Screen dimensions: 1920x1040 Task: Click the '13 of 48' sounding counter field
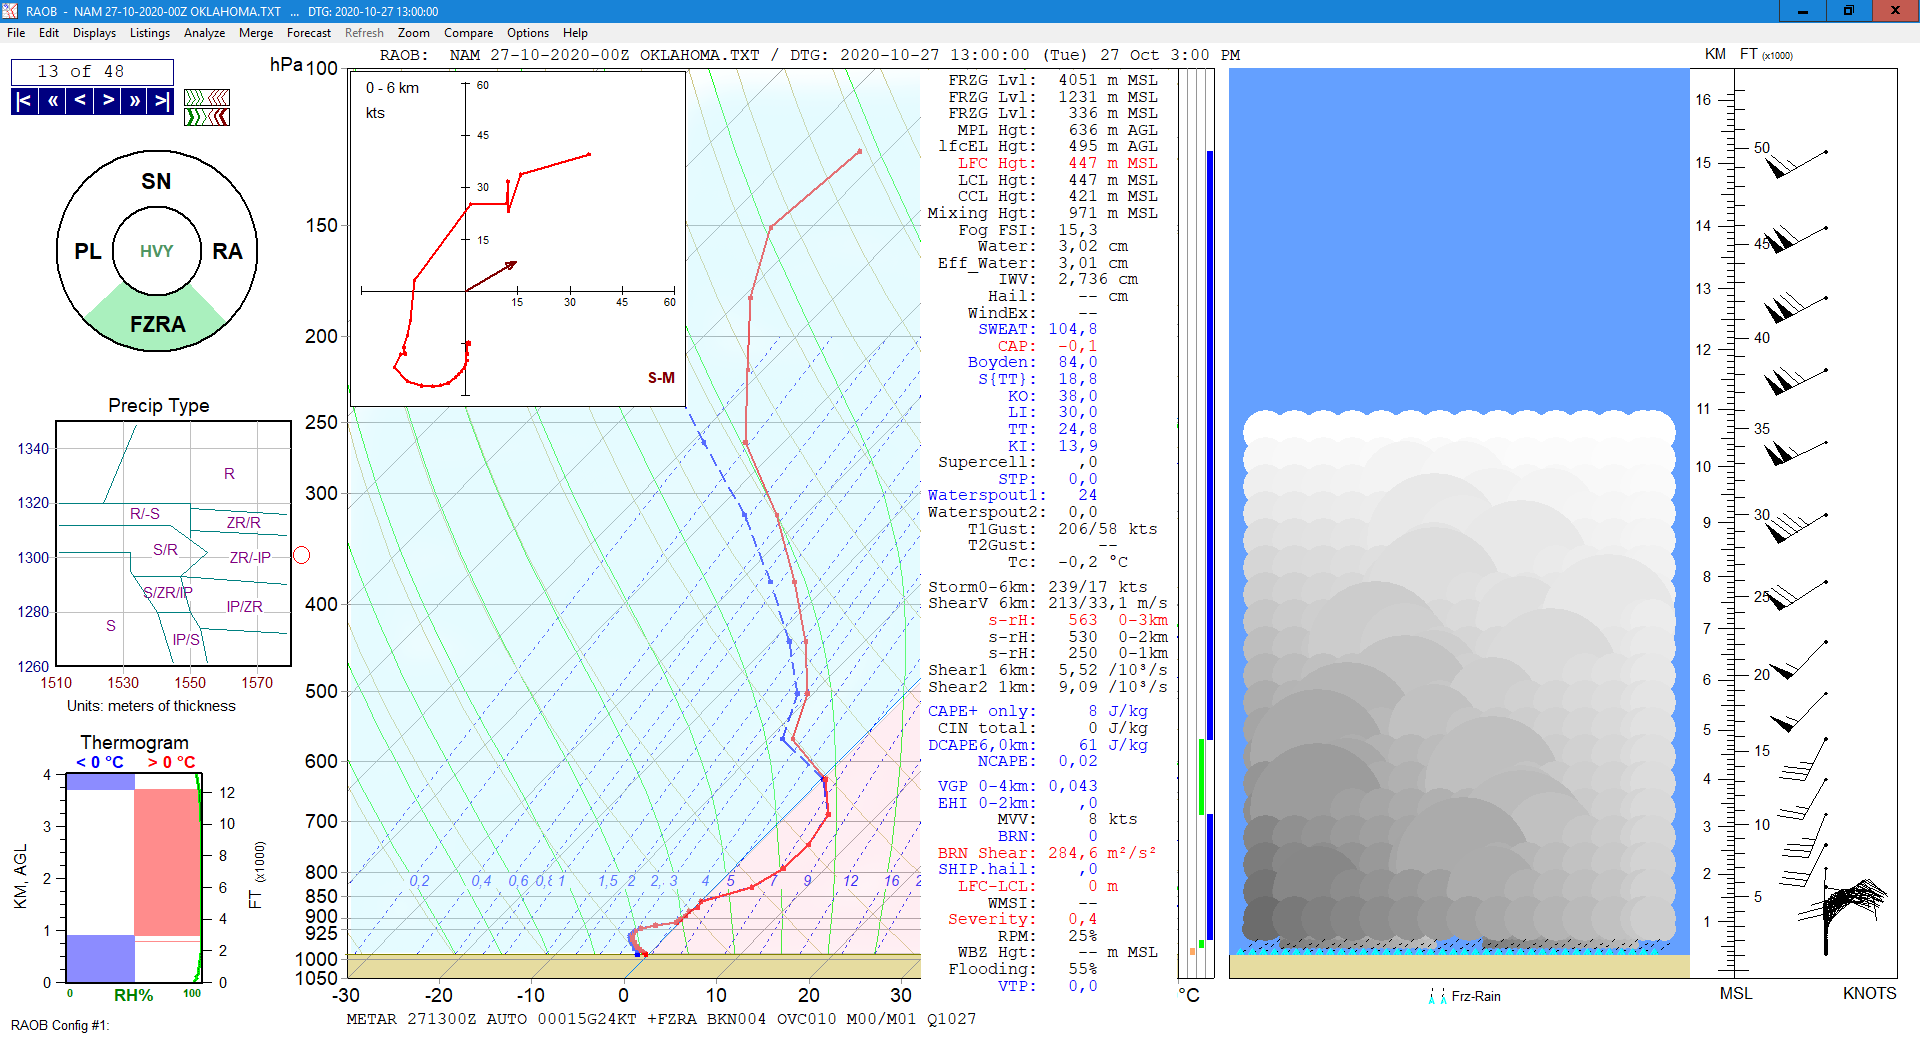tap(92, 72)
